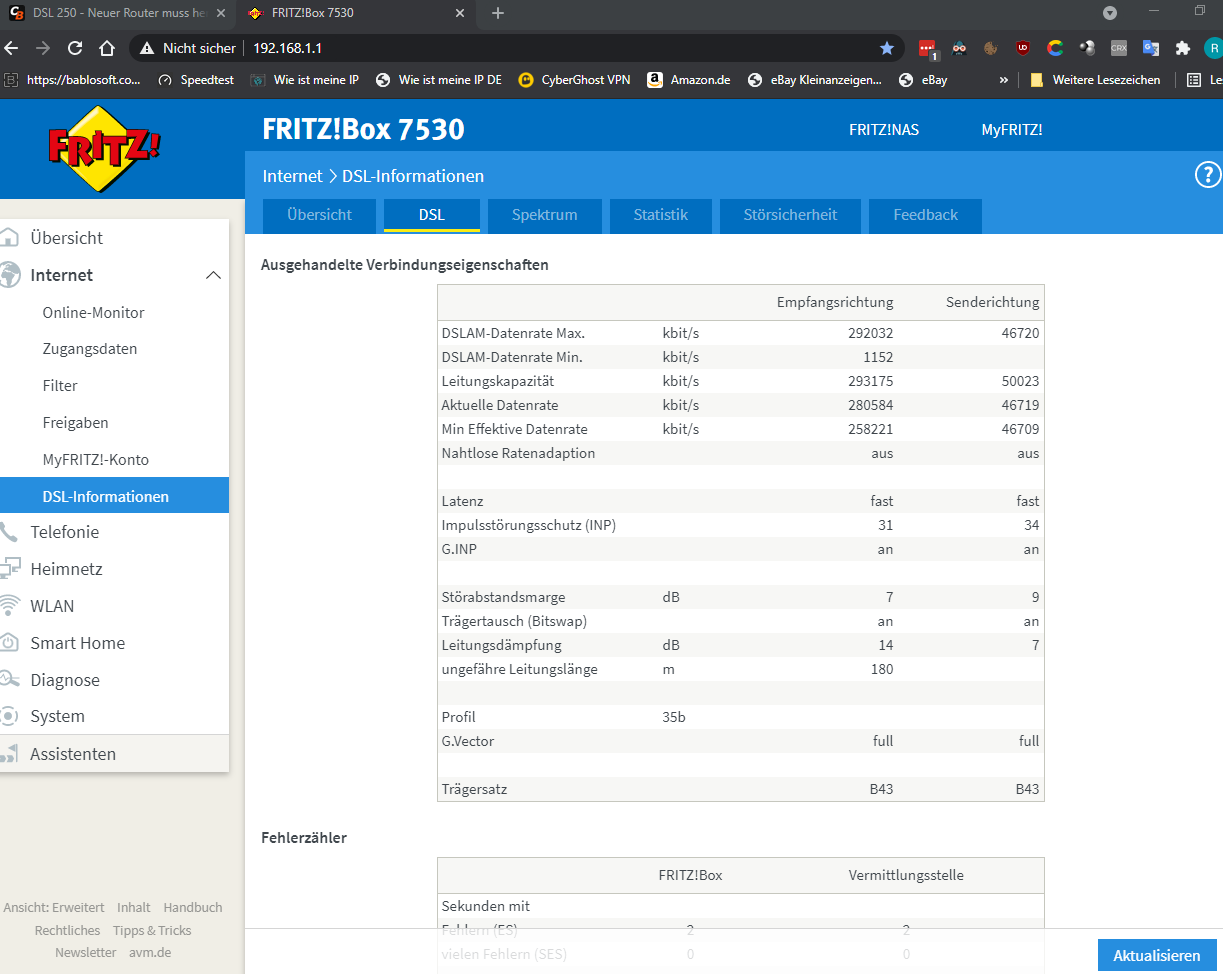Open FRITZ!NAS in the header
Viewport: 1223px width, 974px height.
(x=884, y=130)
